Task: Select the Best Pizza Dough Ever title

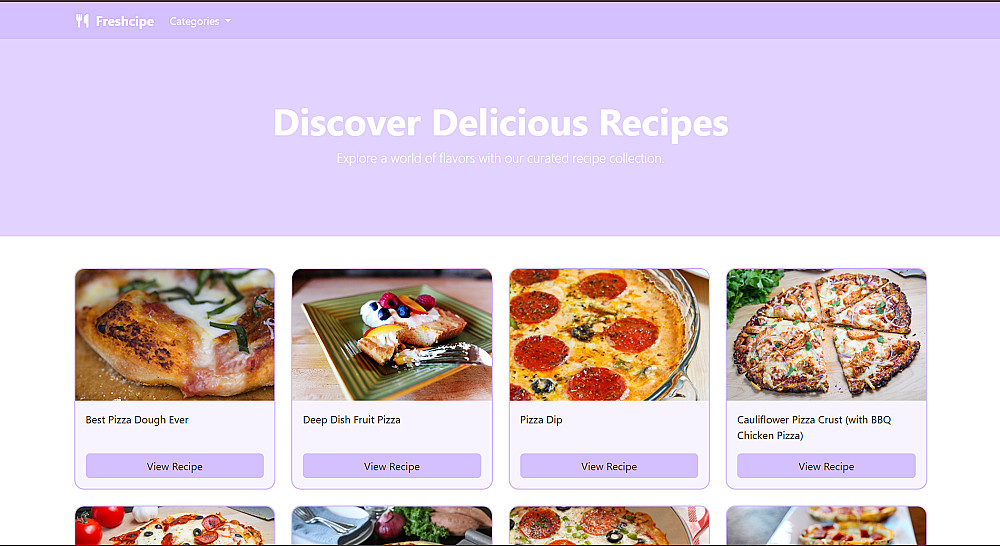Action: pos(137,420)
